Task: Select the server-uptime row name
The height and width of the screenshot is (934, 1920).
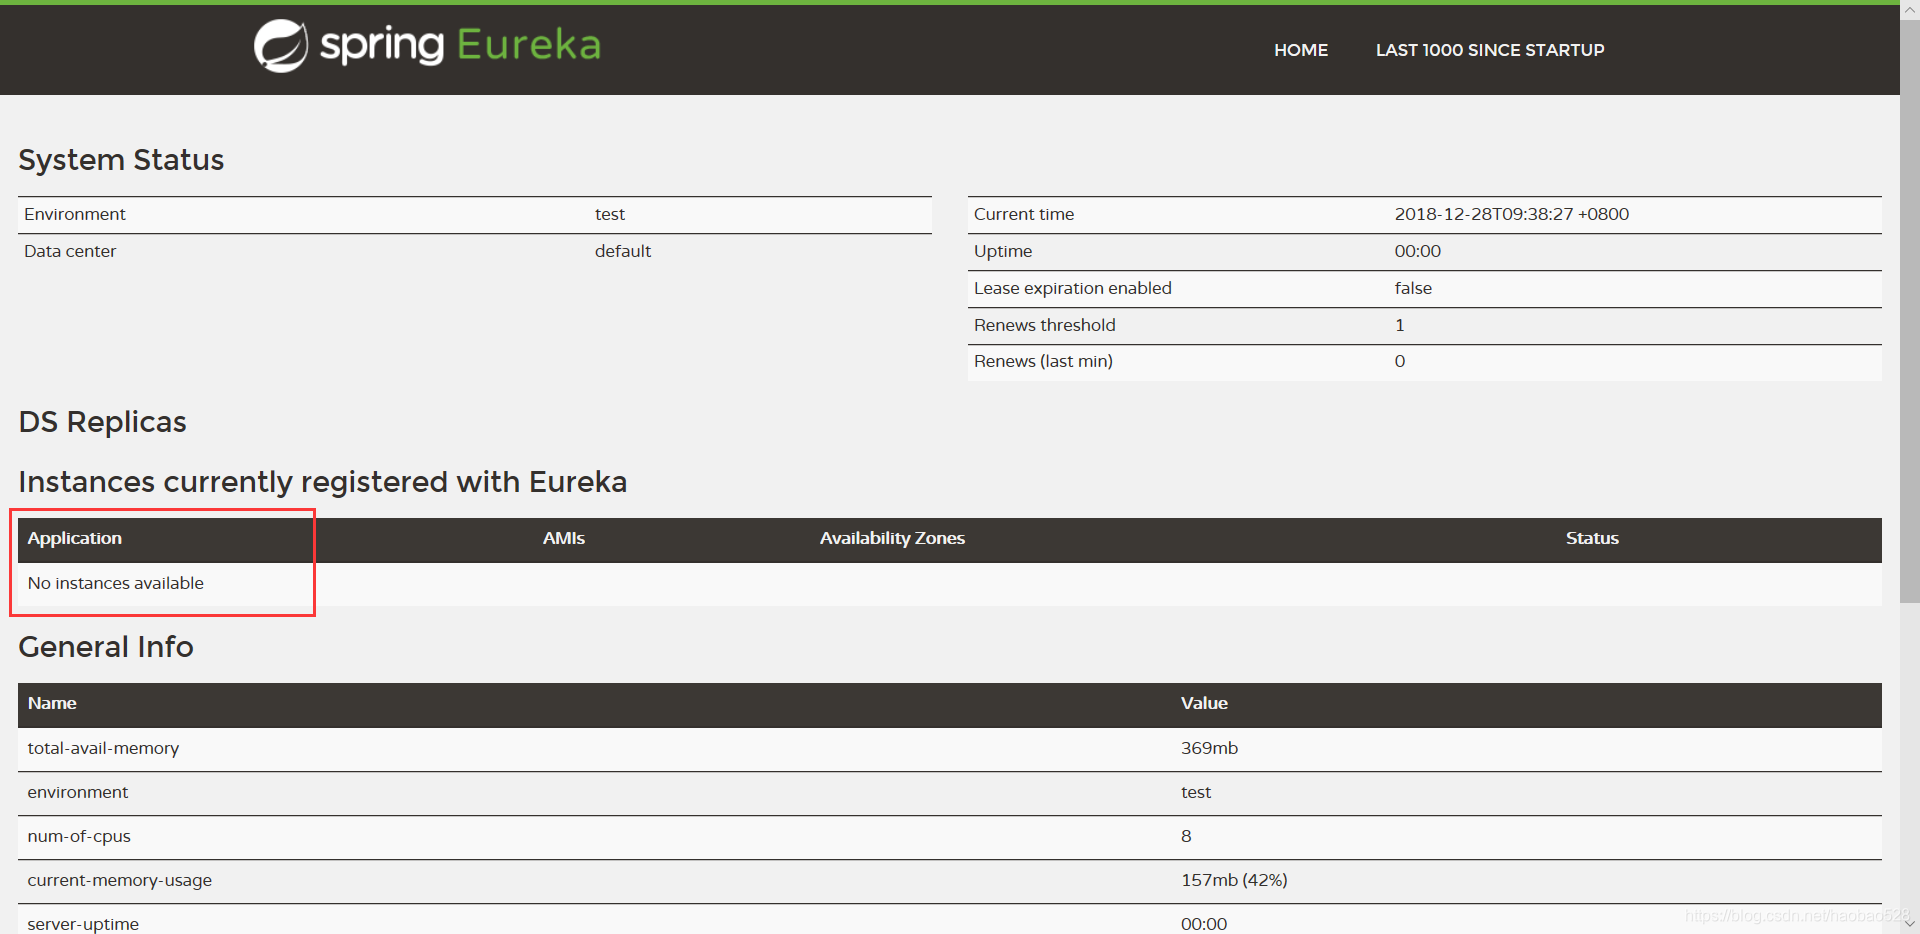Action: [x=83, y=924]
